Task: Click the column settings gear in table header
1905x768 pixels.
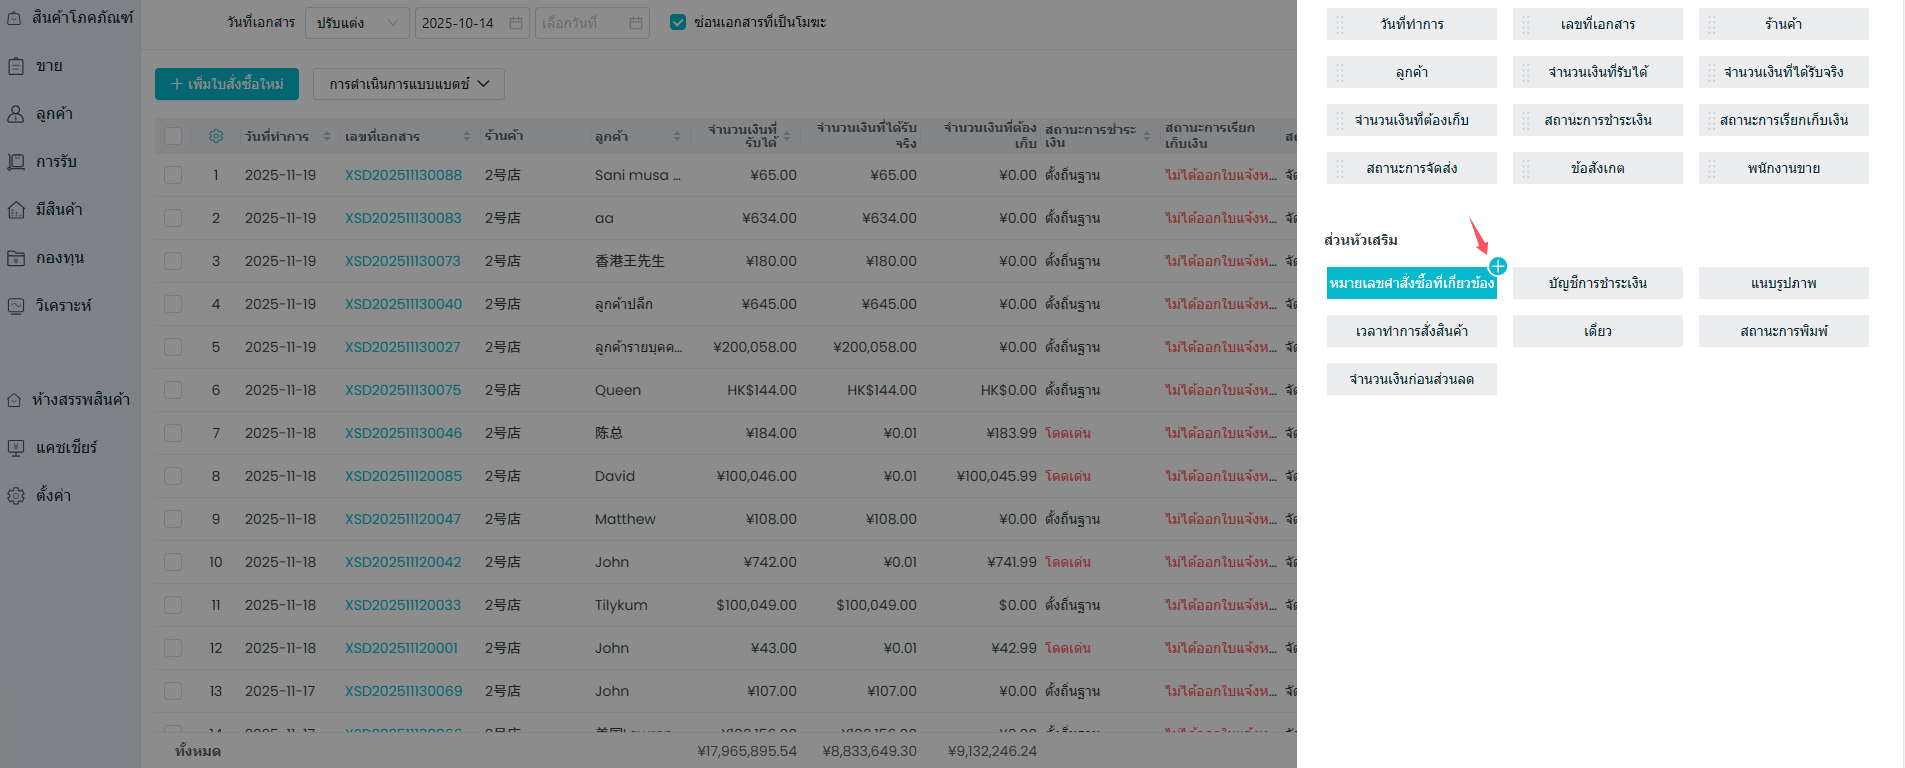Action: [216, 136]
